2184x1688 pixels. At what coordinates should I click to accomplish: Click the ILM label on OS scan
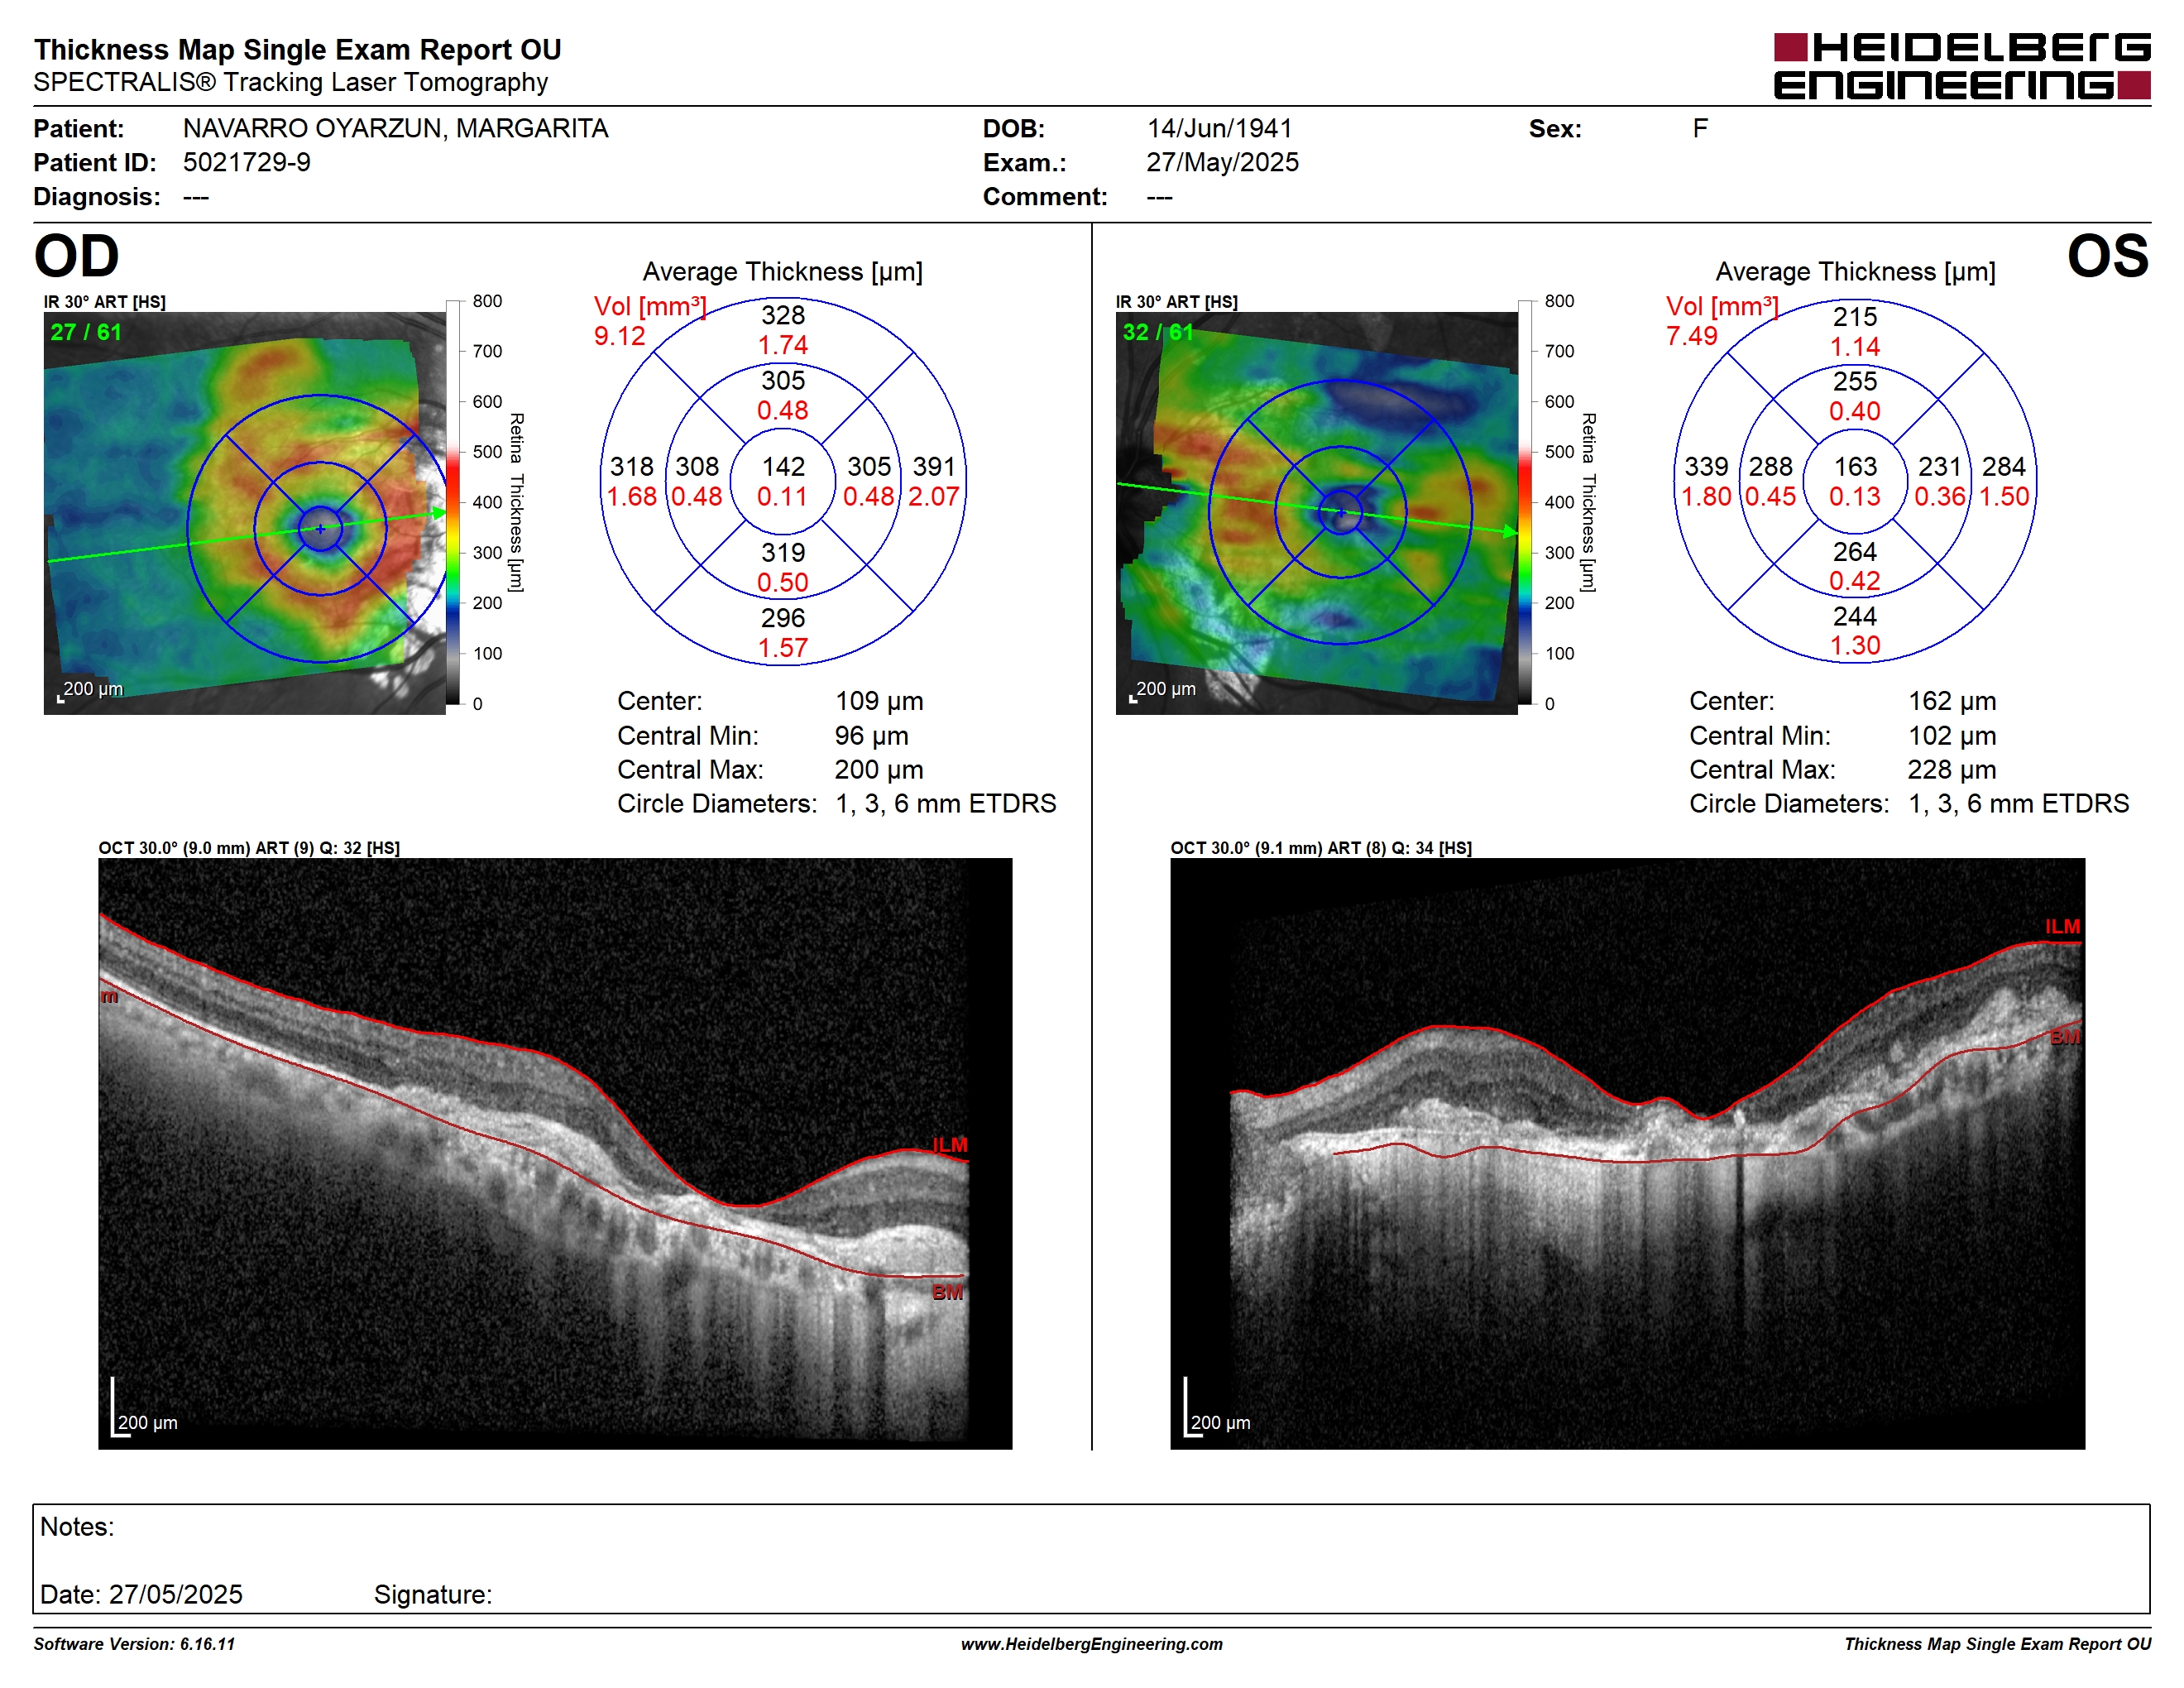tap(2062, 927)
